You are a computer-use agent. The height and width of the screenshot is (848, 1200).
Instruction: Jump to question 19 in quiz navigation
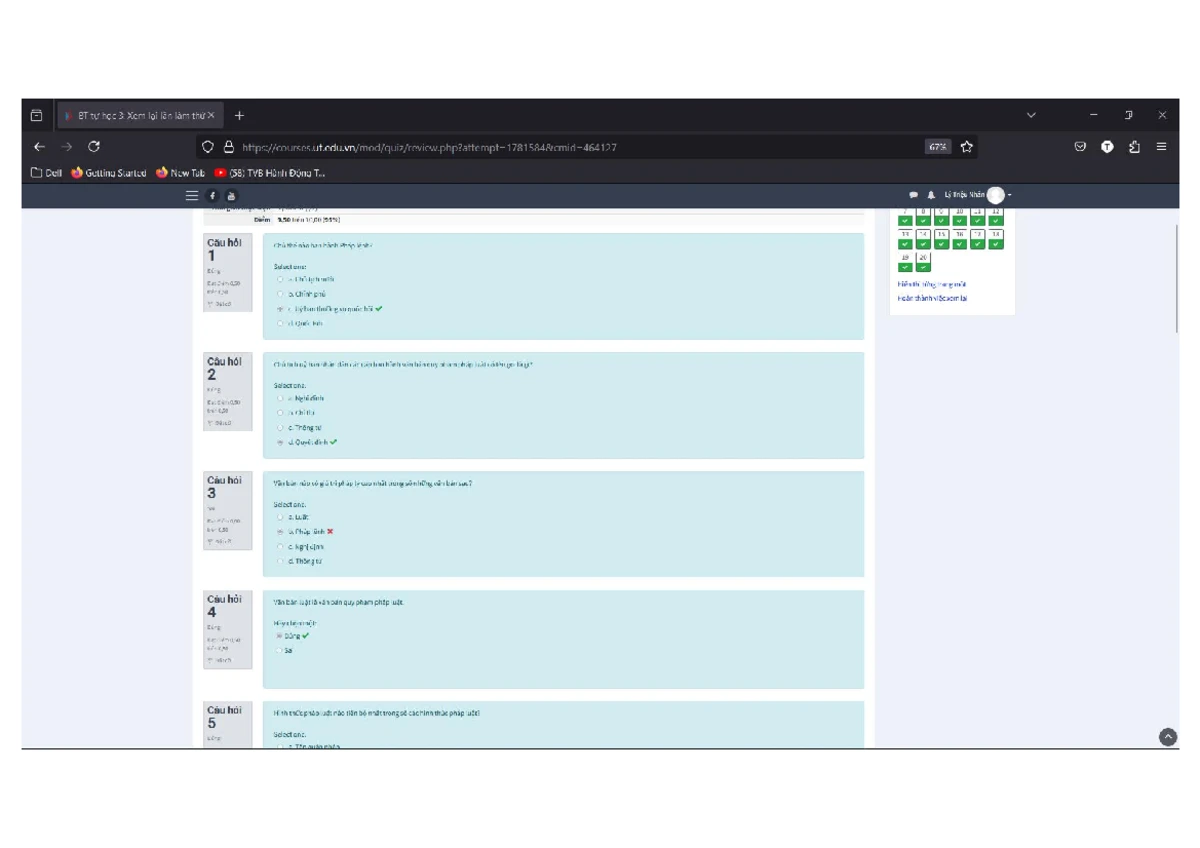[x=905, y=262]
